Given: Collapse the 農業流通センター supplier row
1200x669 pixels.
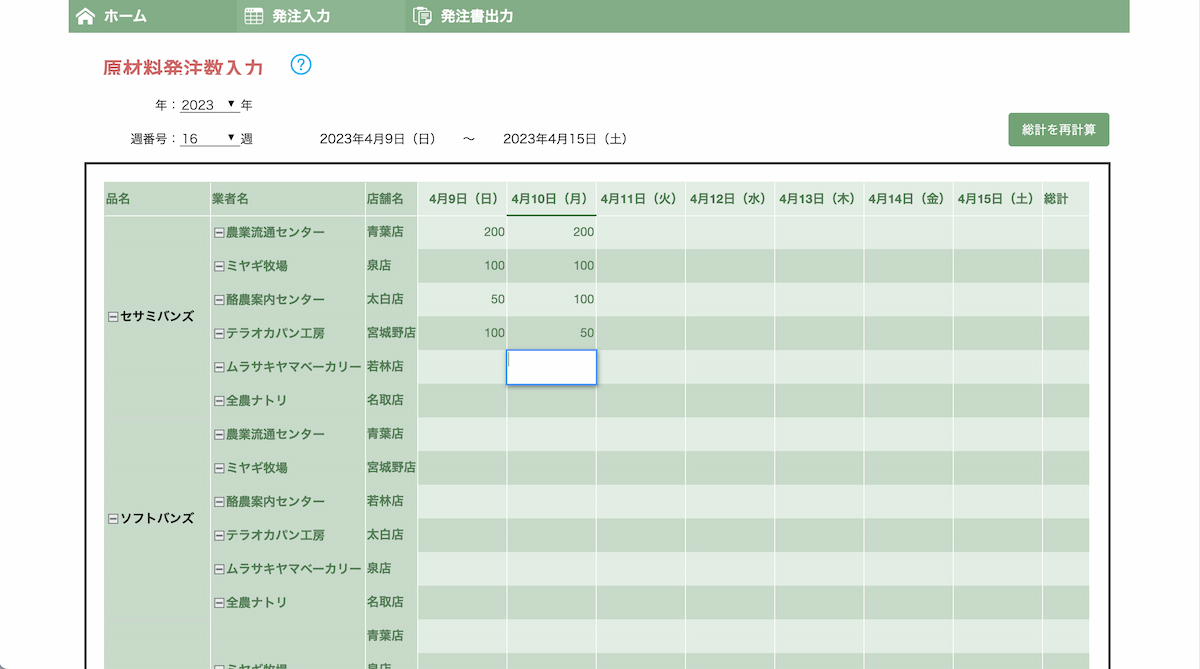Looking at the screenshot, I should 217,231.
